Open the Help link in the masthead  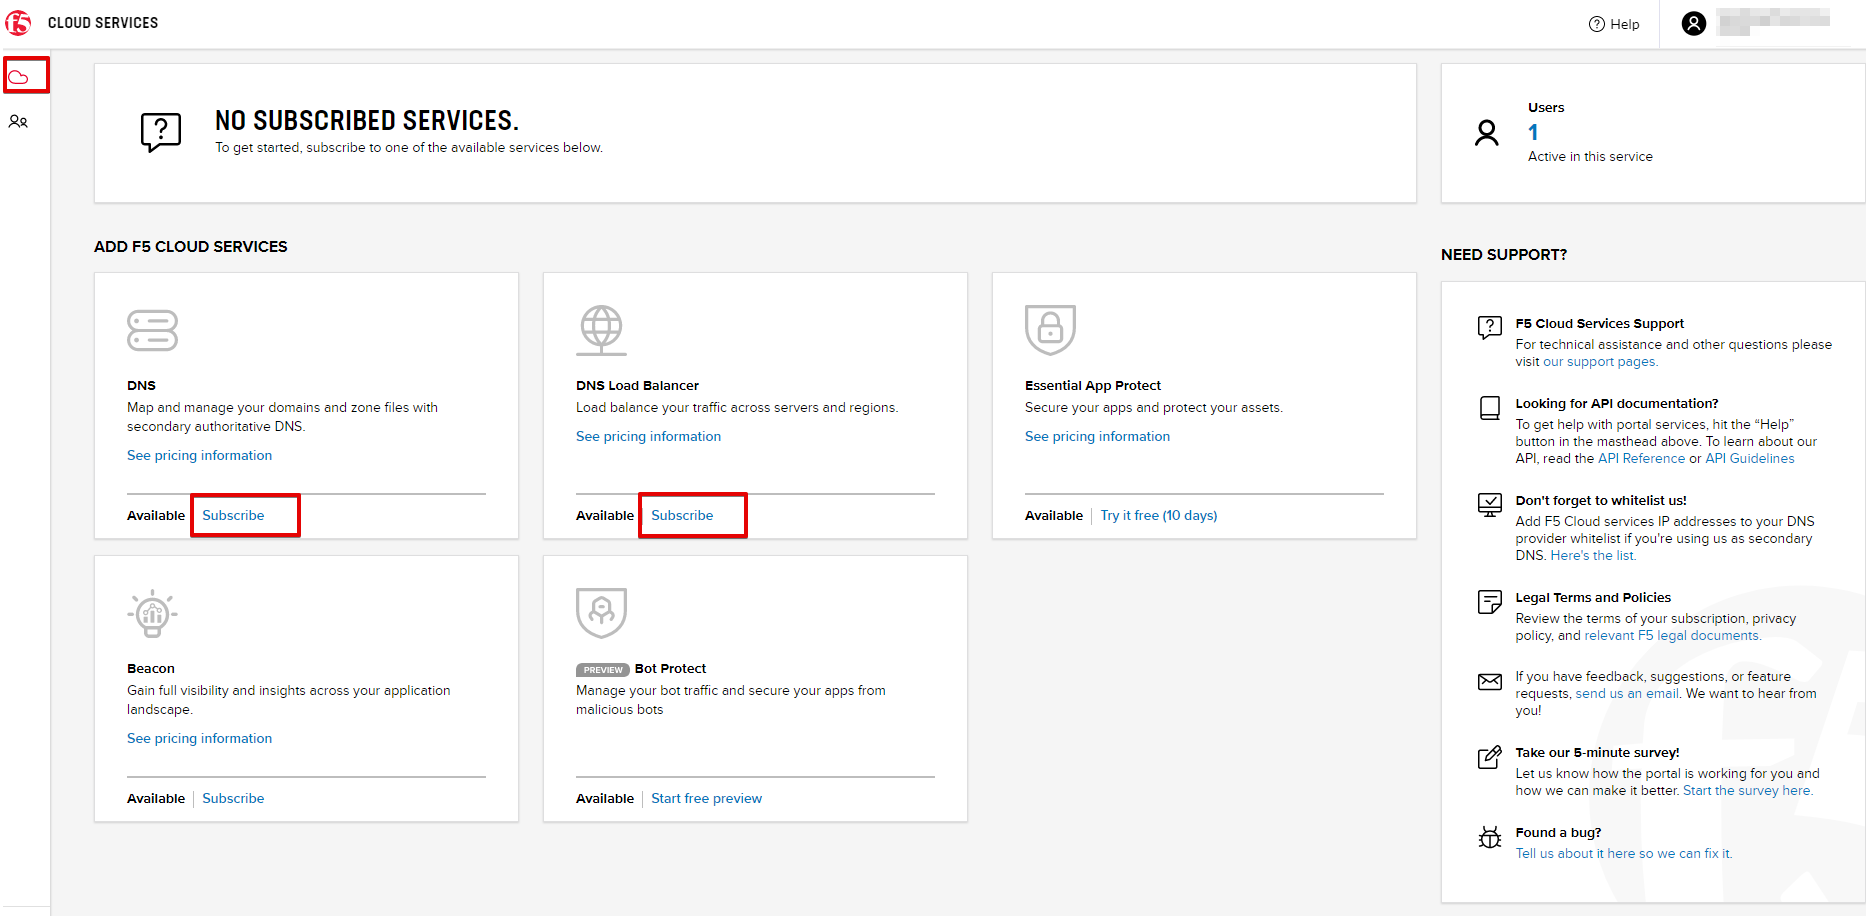coord(1624,24)
